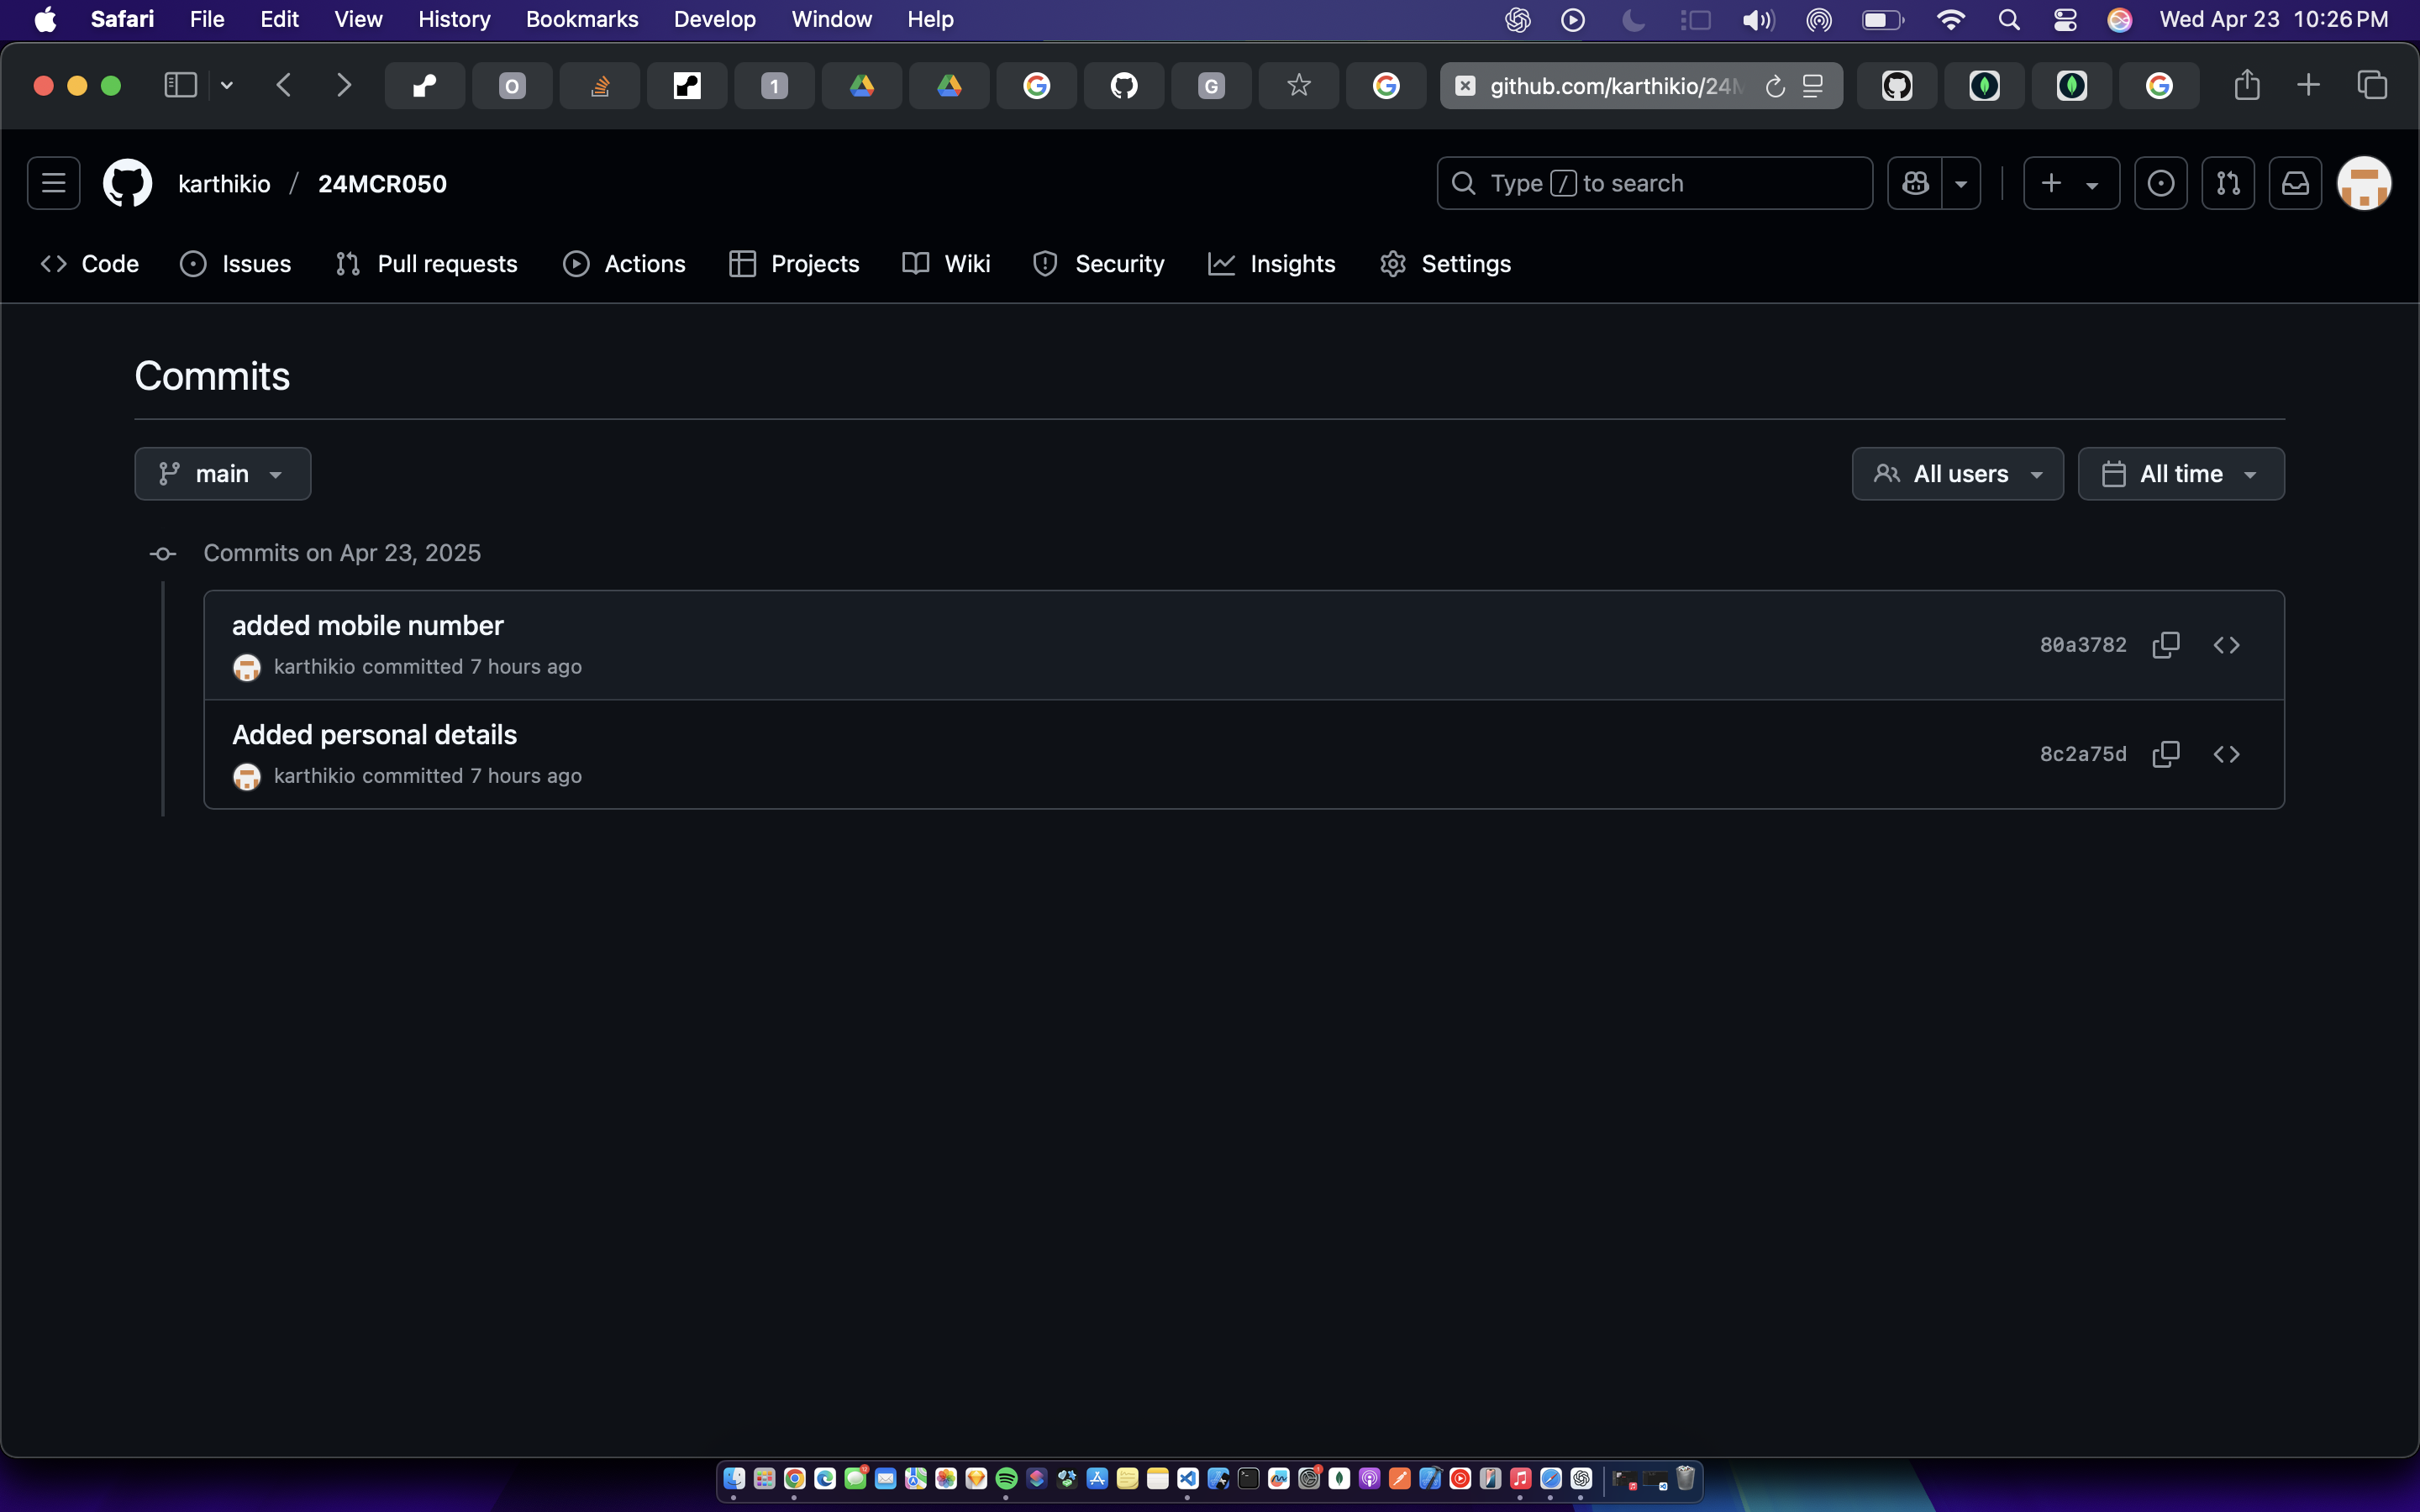The height and width of the screenshot is (1512, 2420).
Task: Switch to the Actions tab
Action: [625, 264]
